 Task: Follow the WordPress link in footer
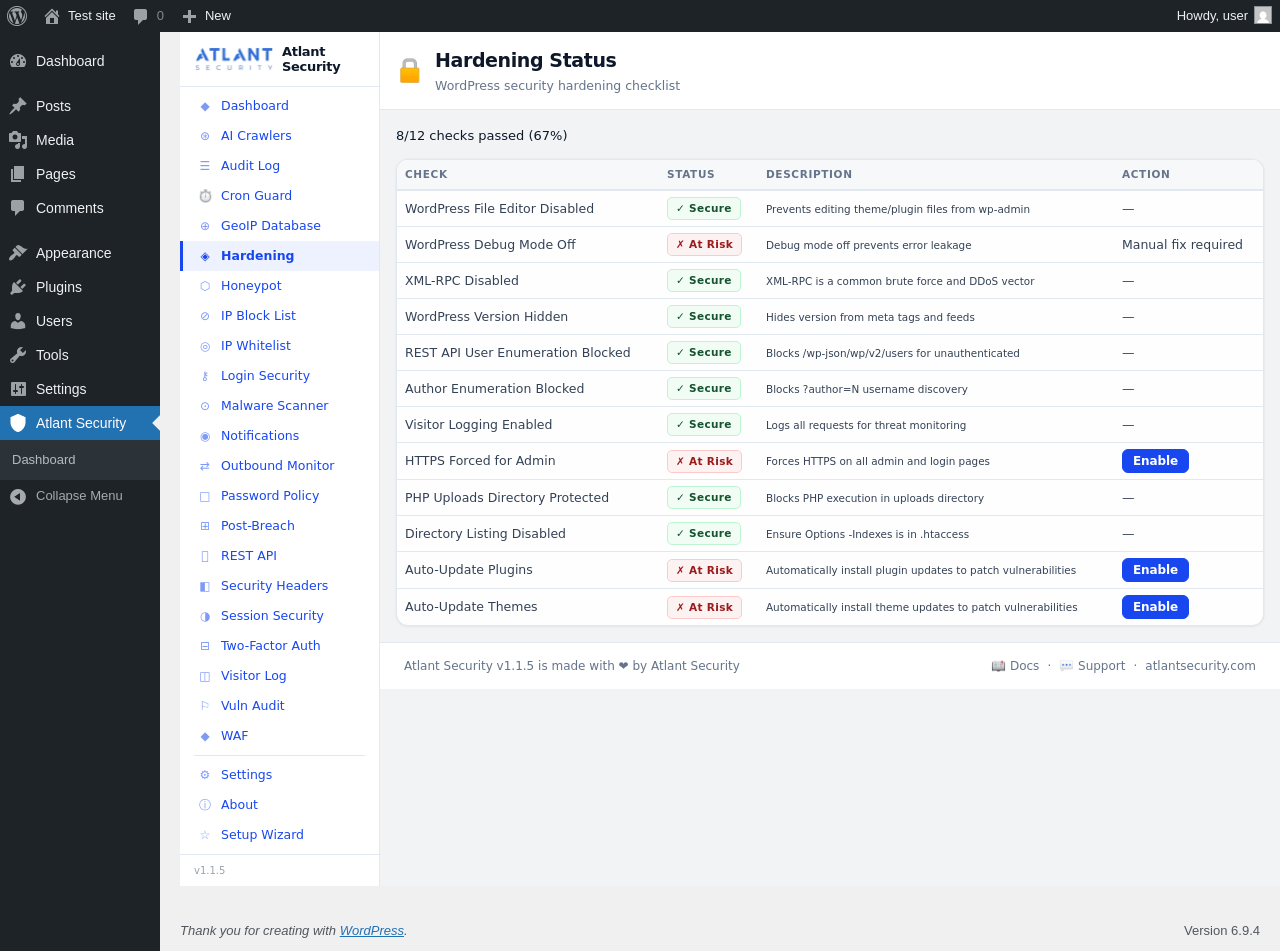click(372, 931)
